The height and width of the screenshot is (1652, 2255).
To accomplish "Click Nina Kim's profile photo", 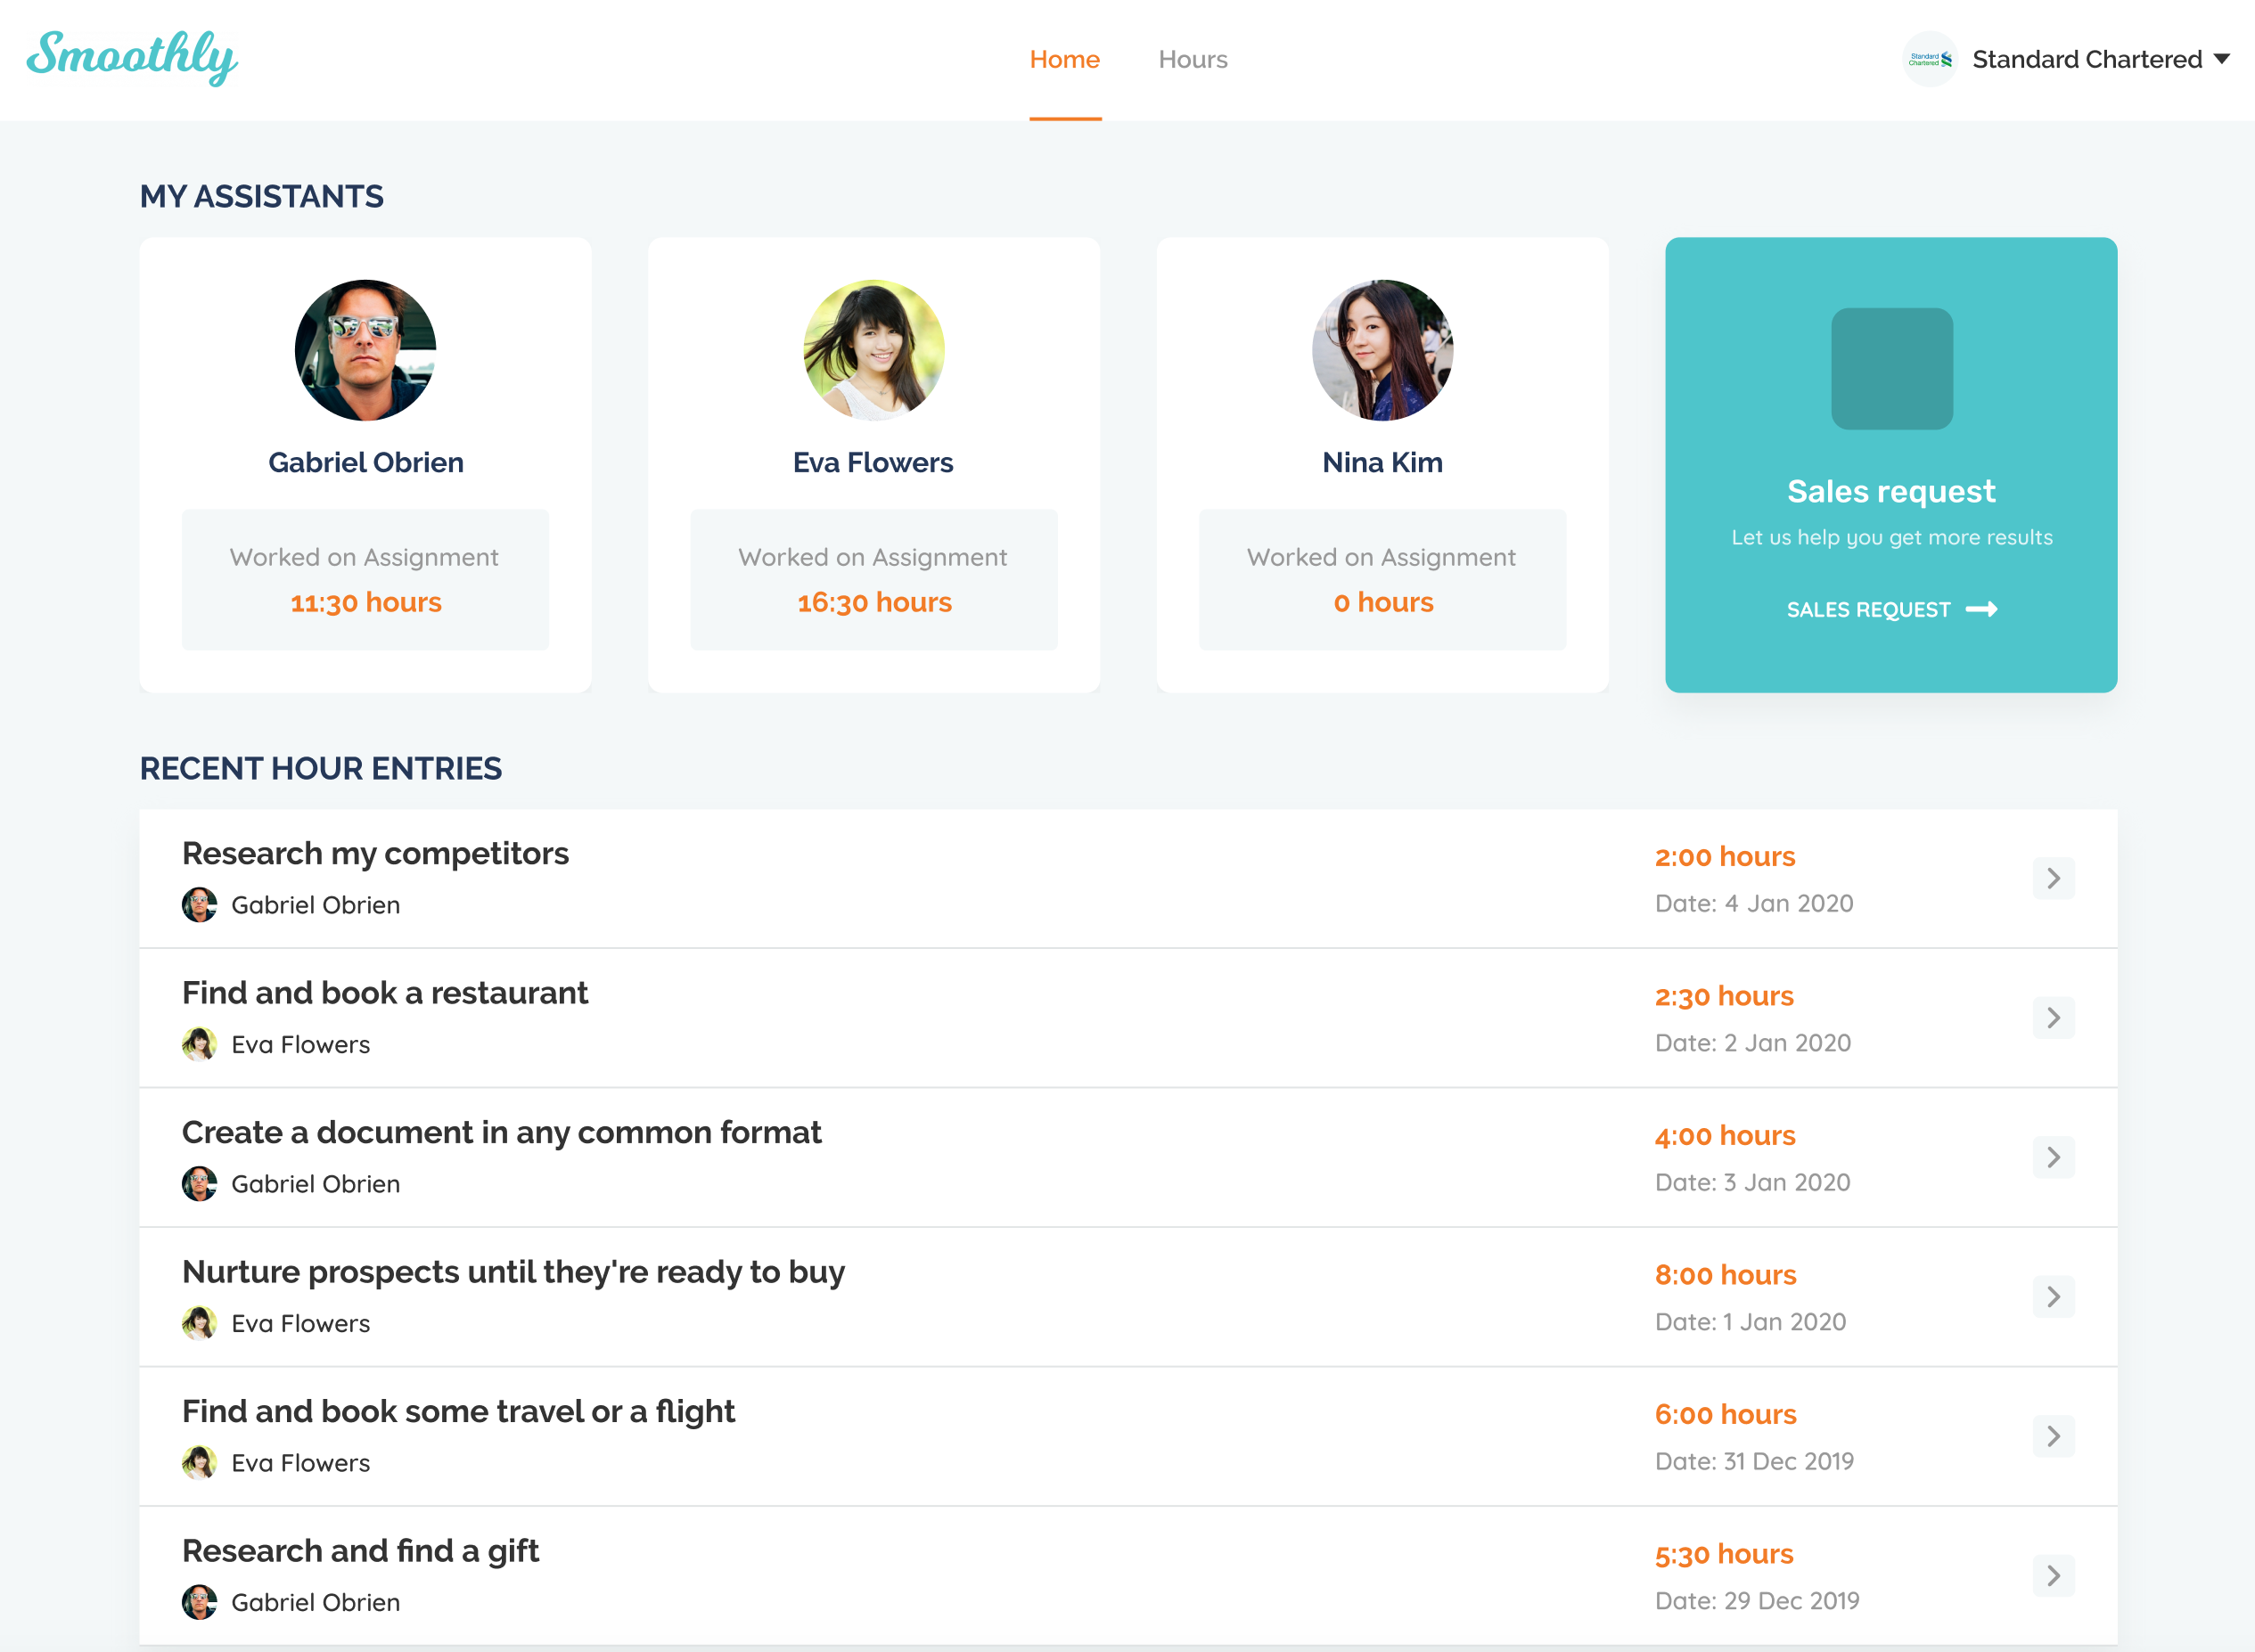I will [1382, 350].
